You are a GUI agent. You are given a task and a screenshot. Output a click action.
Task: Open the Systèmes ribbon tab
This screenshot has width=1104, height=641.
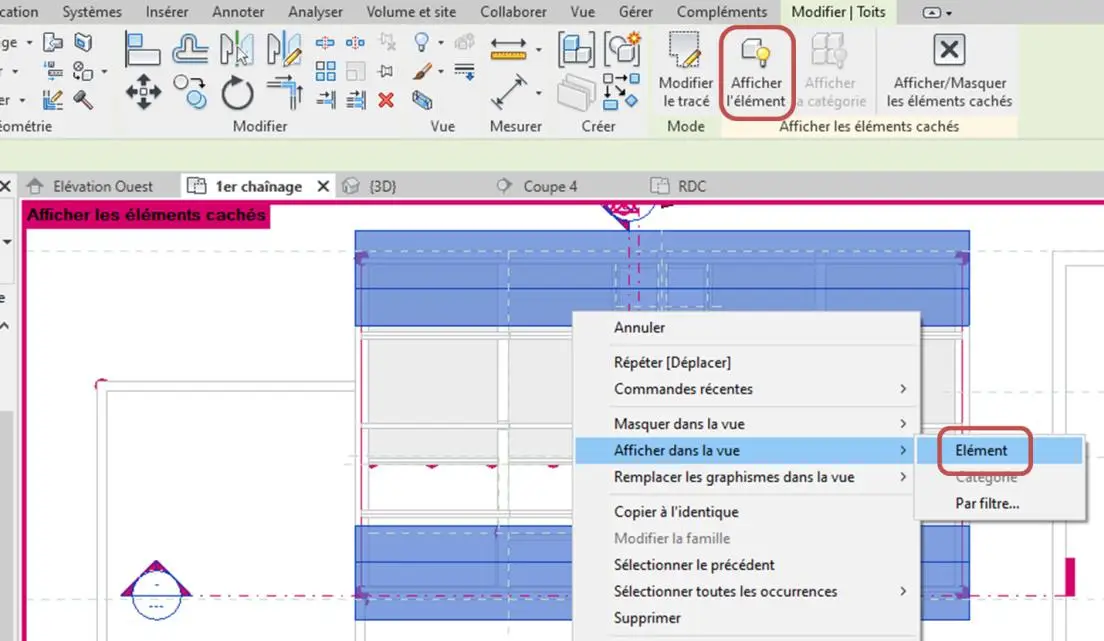[x=92, y=12]
